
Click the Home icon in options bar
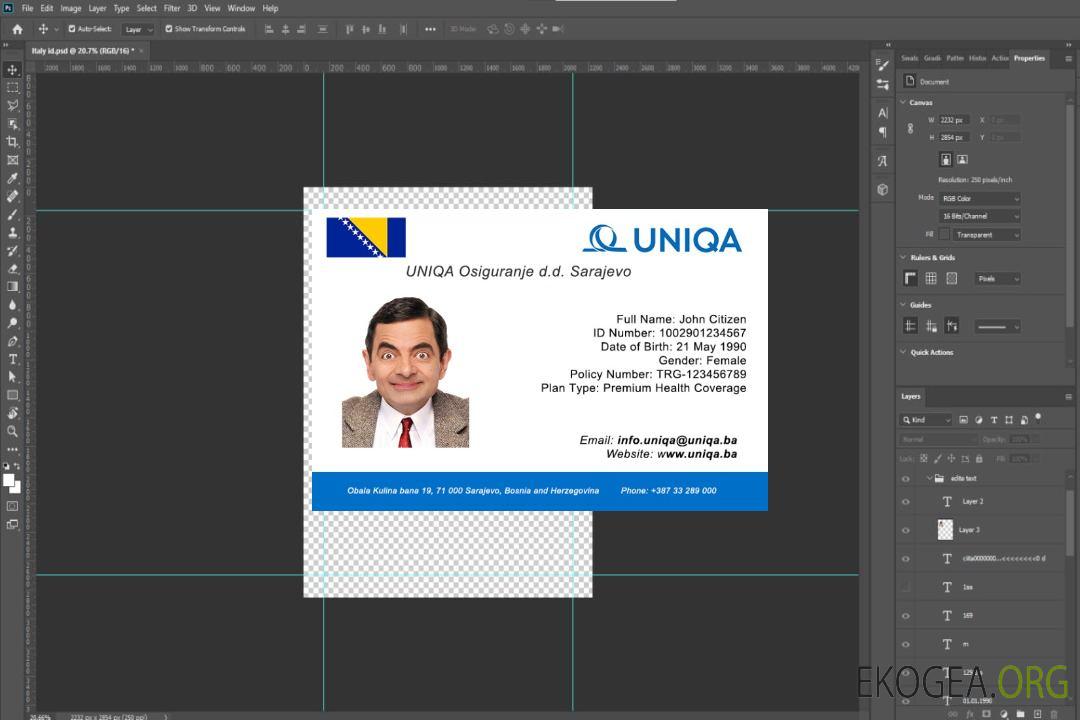click(x=17, y=29)
